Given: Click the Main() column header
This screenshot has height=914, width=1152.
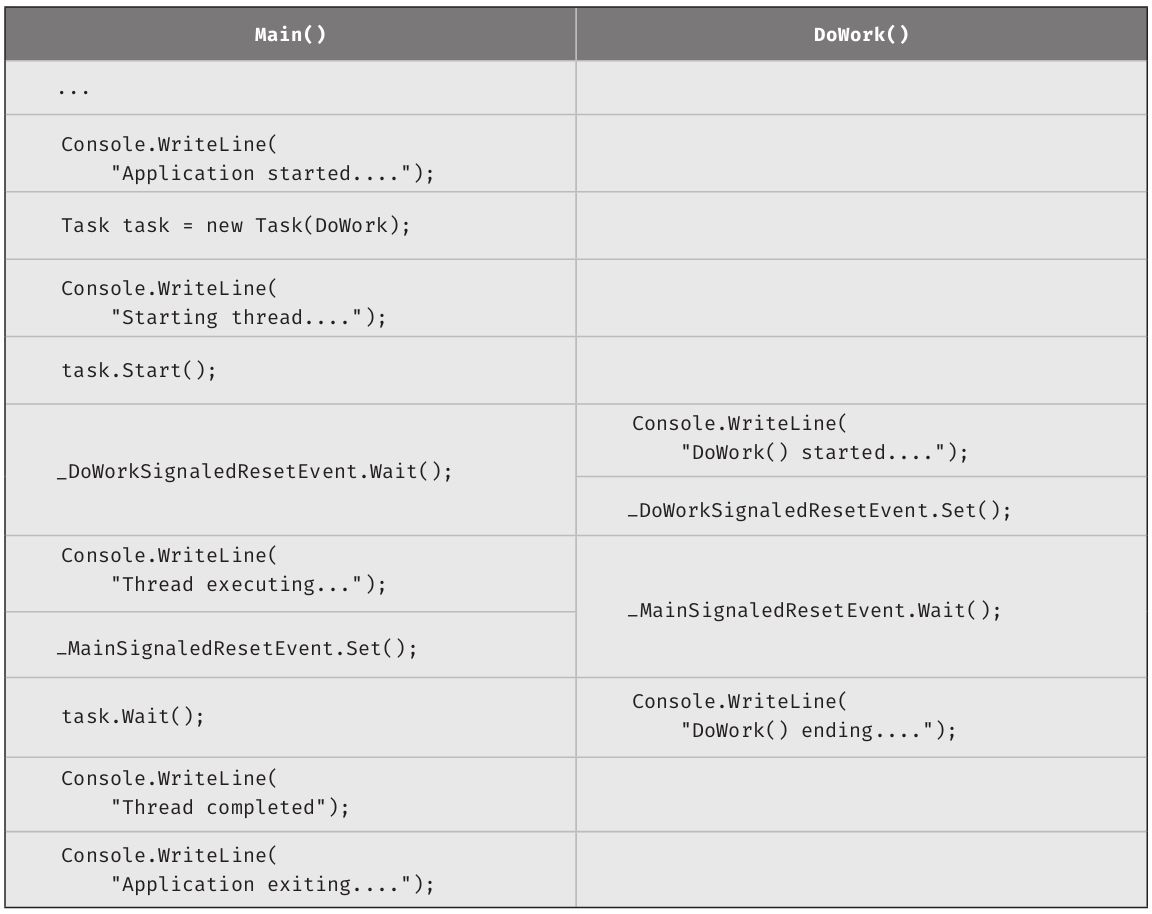Looking at the screenshot, I should pyautogui.click(x=290, y=35).
